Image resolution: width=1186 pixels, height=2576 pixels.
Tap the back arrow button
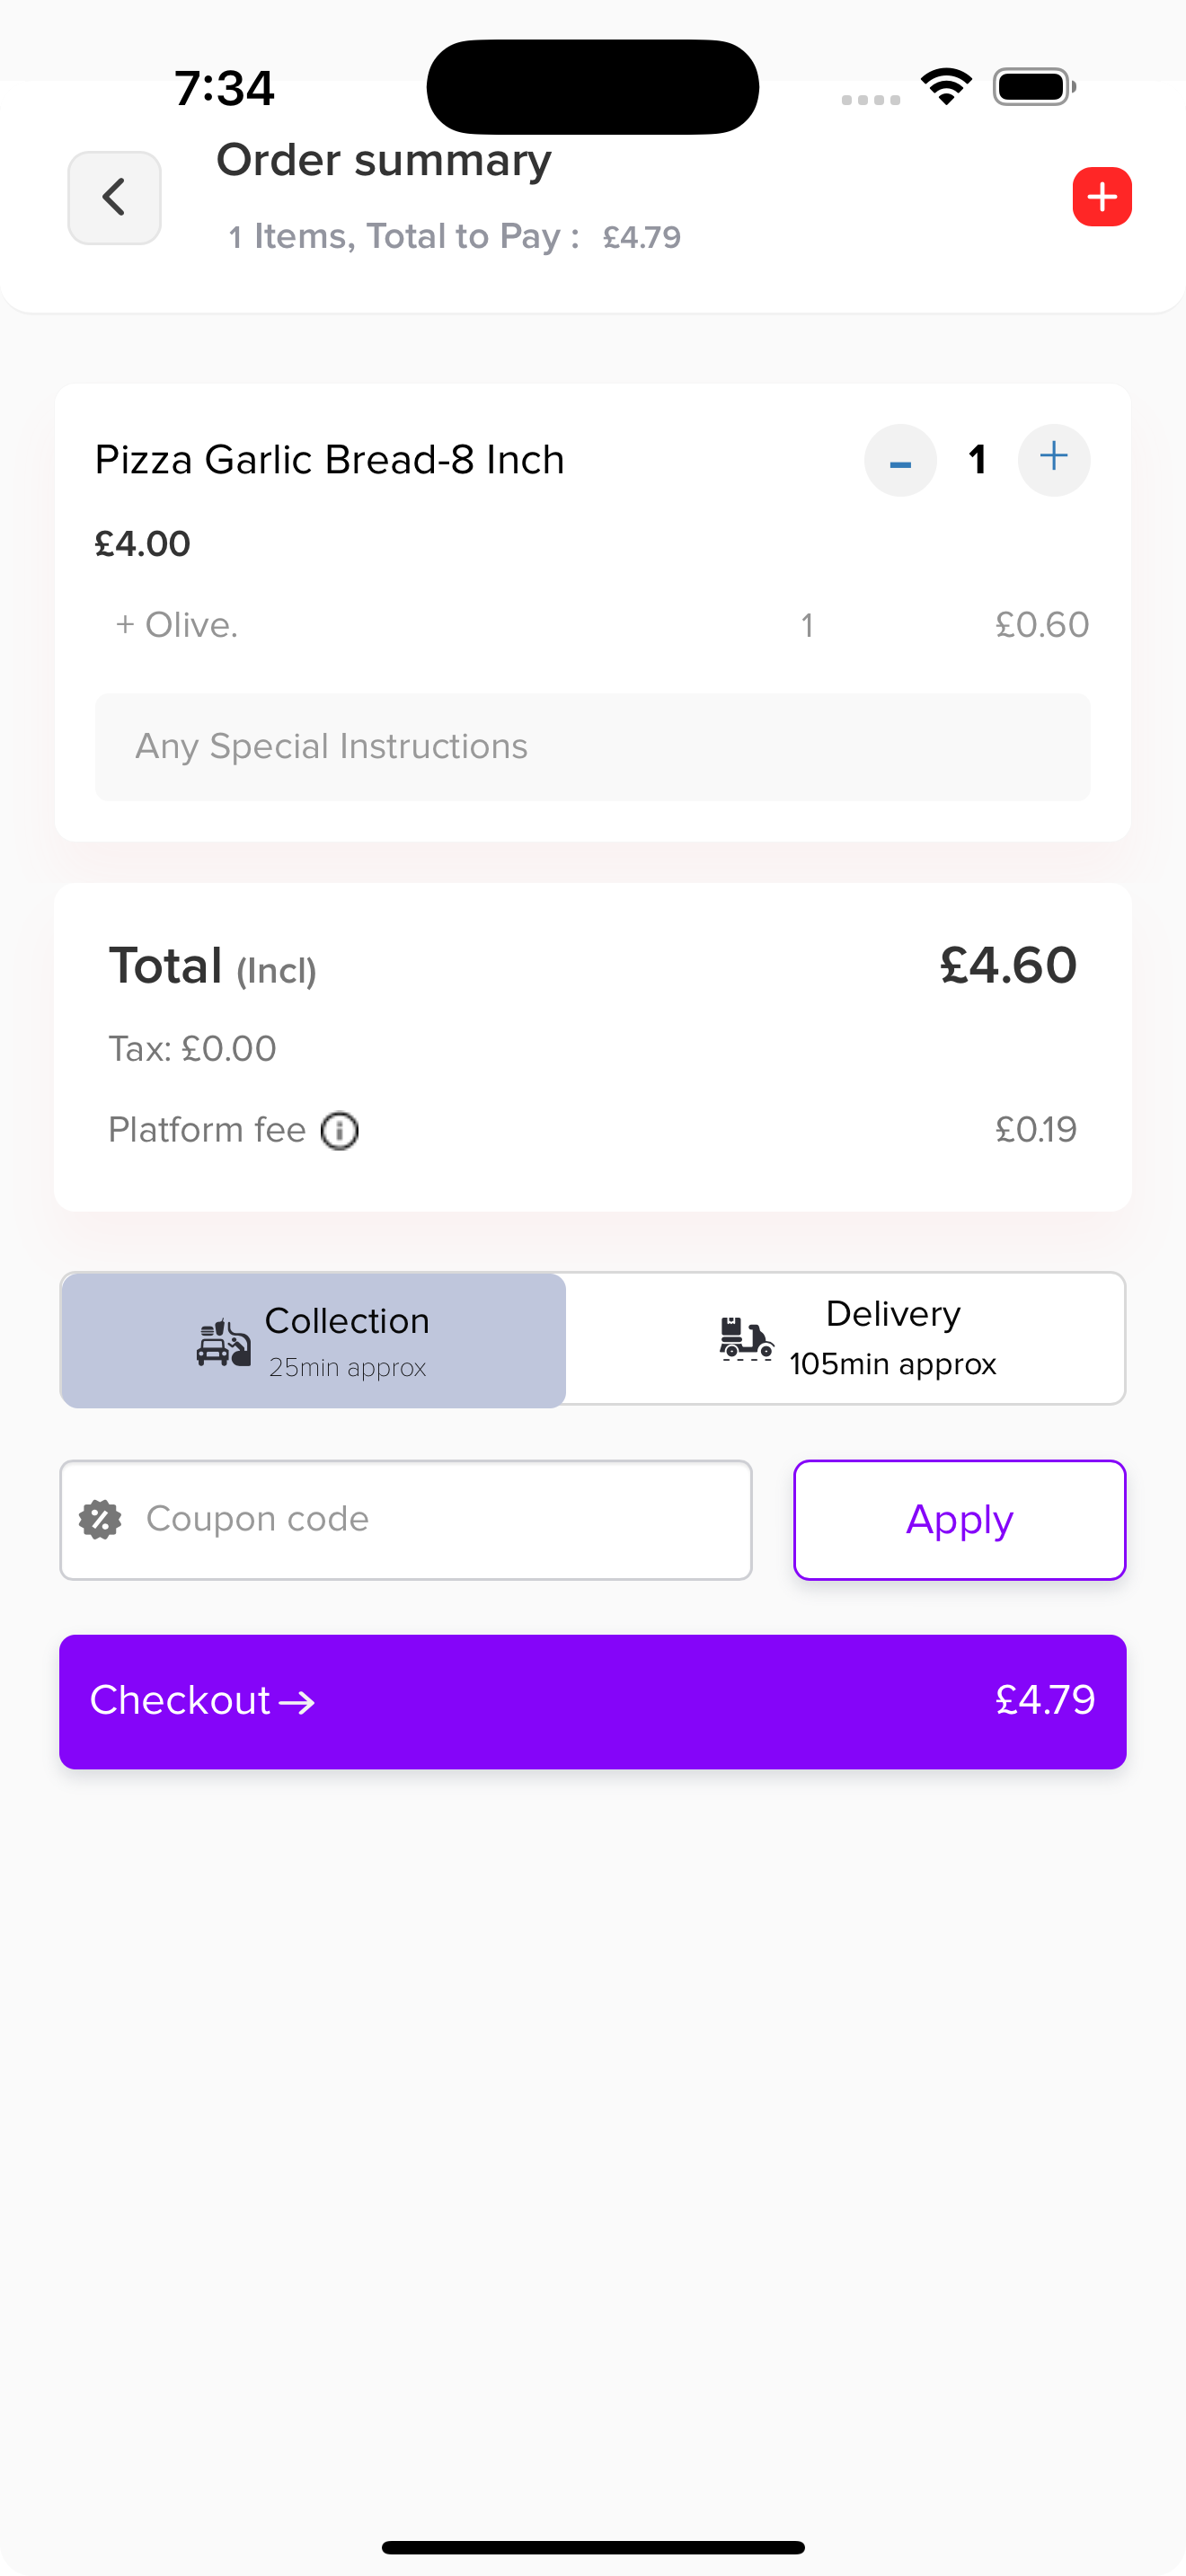tap(114, 197)
